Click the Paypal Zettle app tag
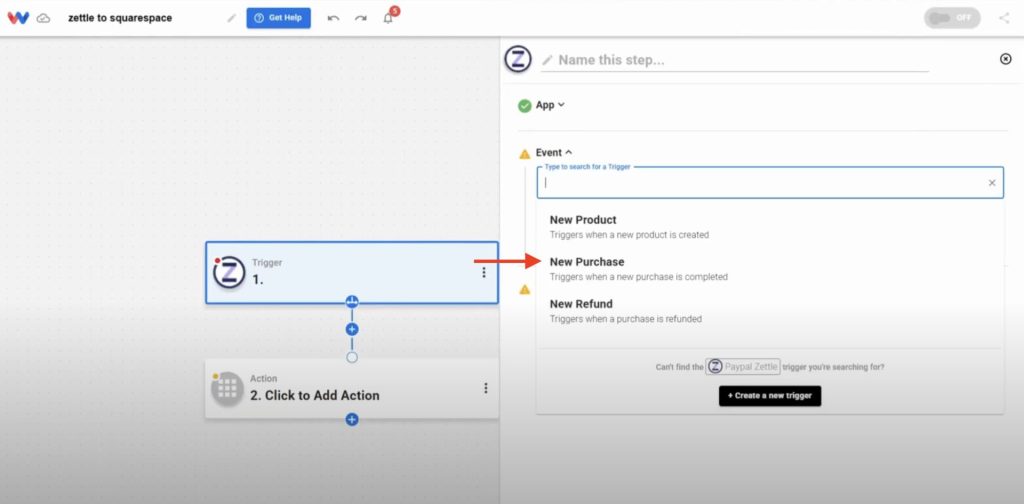Screen dimensions: 1024x504 coord(743,367)
